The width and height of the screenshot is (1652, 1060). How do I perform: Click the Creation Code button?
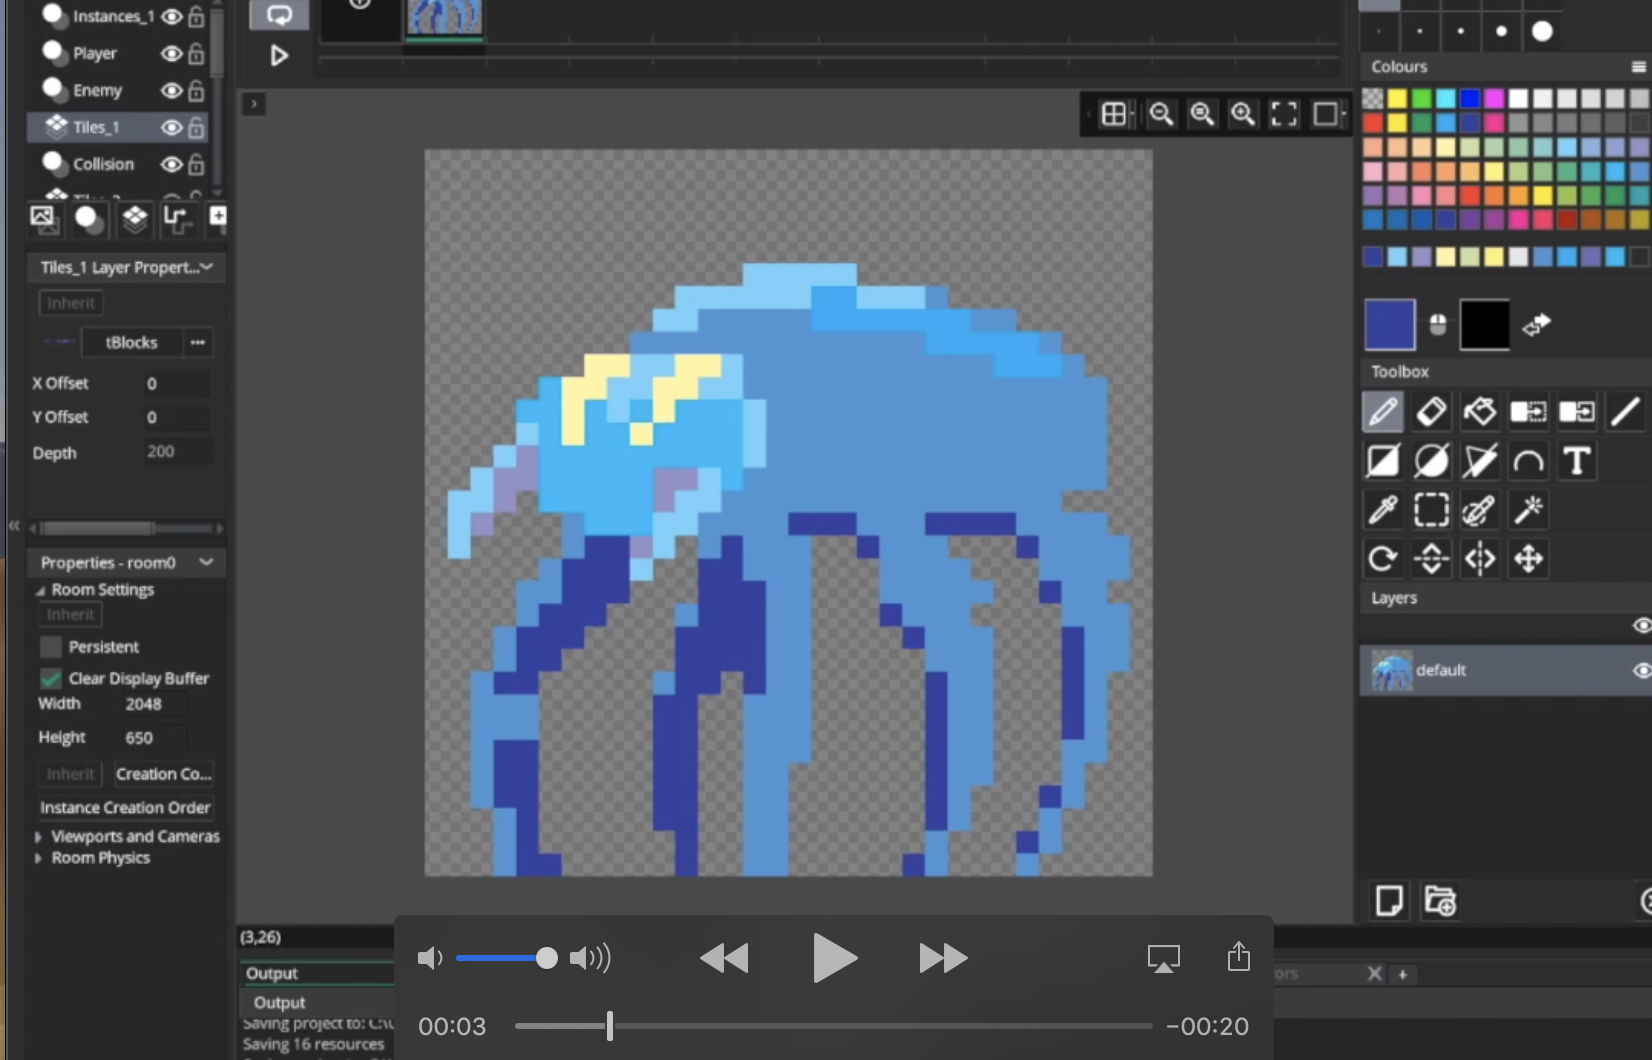164,774
